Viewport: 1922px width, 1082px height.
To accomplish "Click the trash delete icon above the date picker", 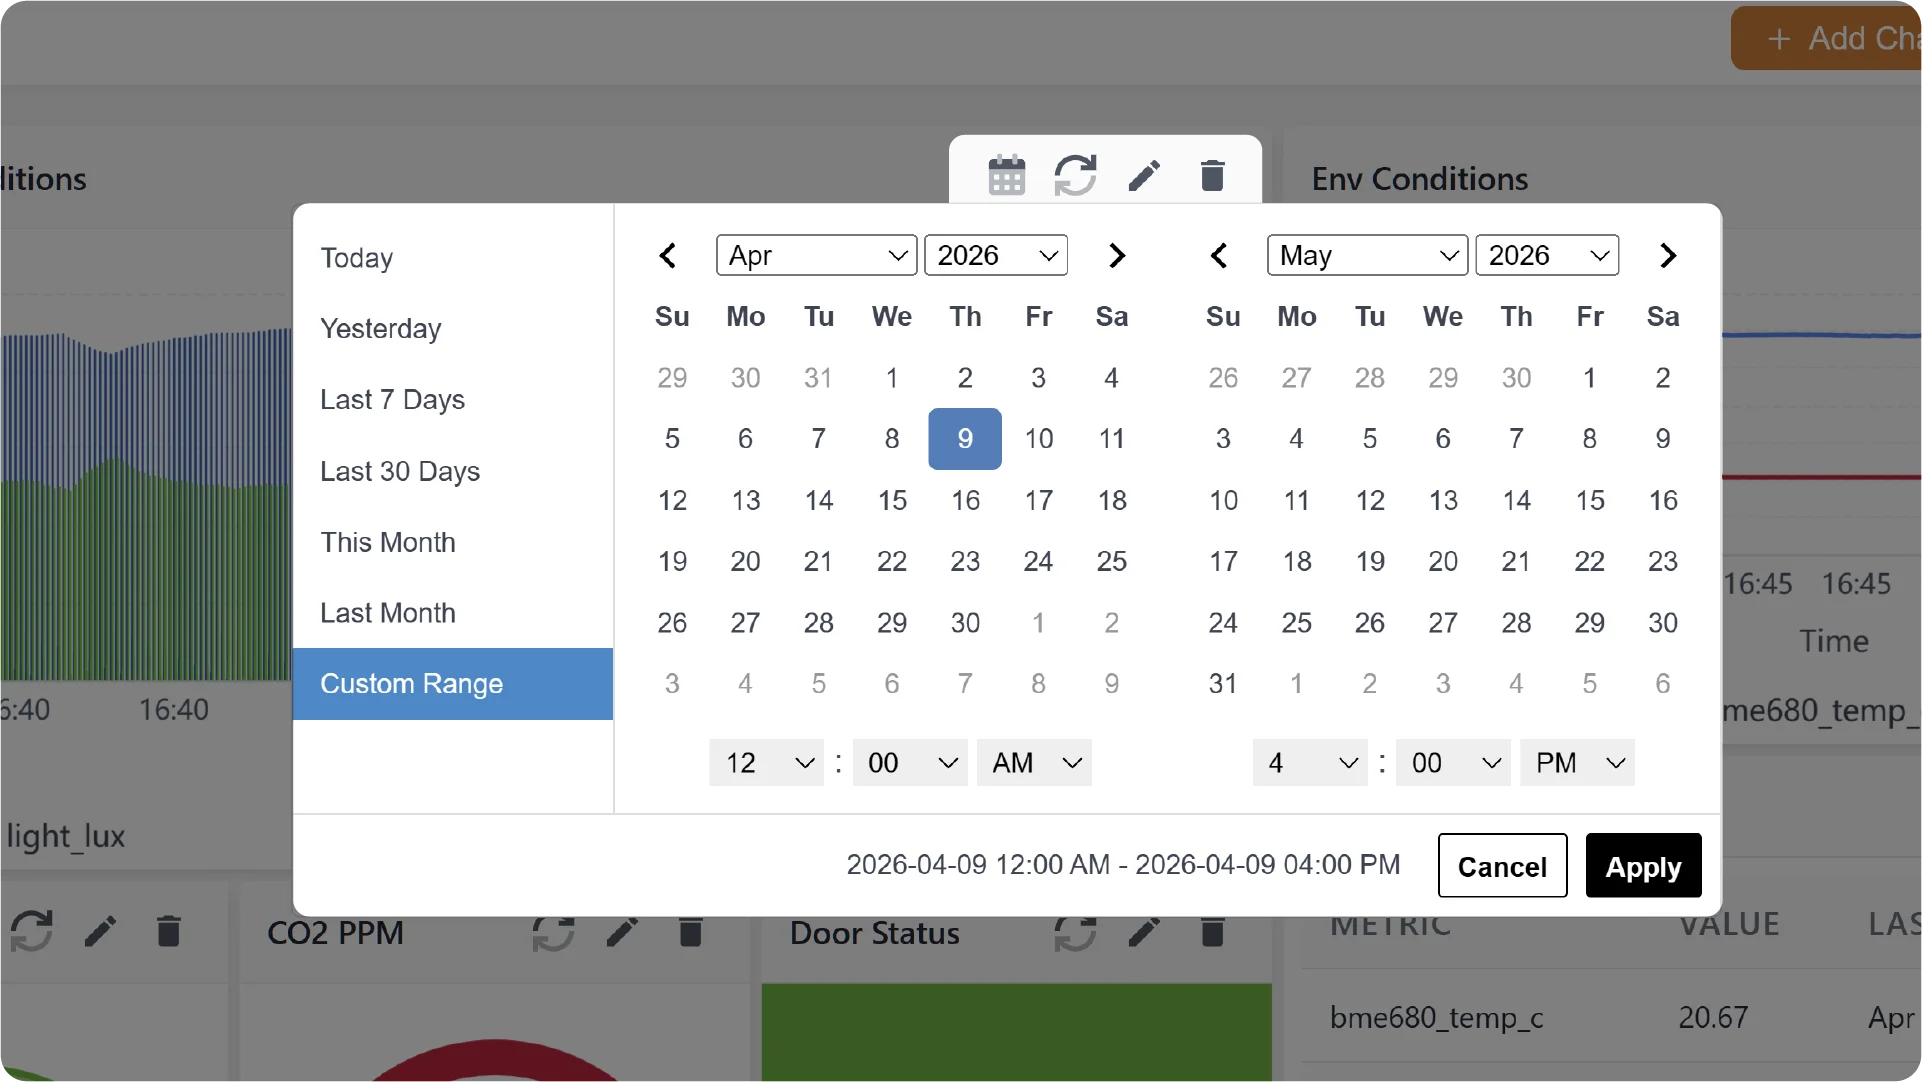I will click(x=1212, y=175).
